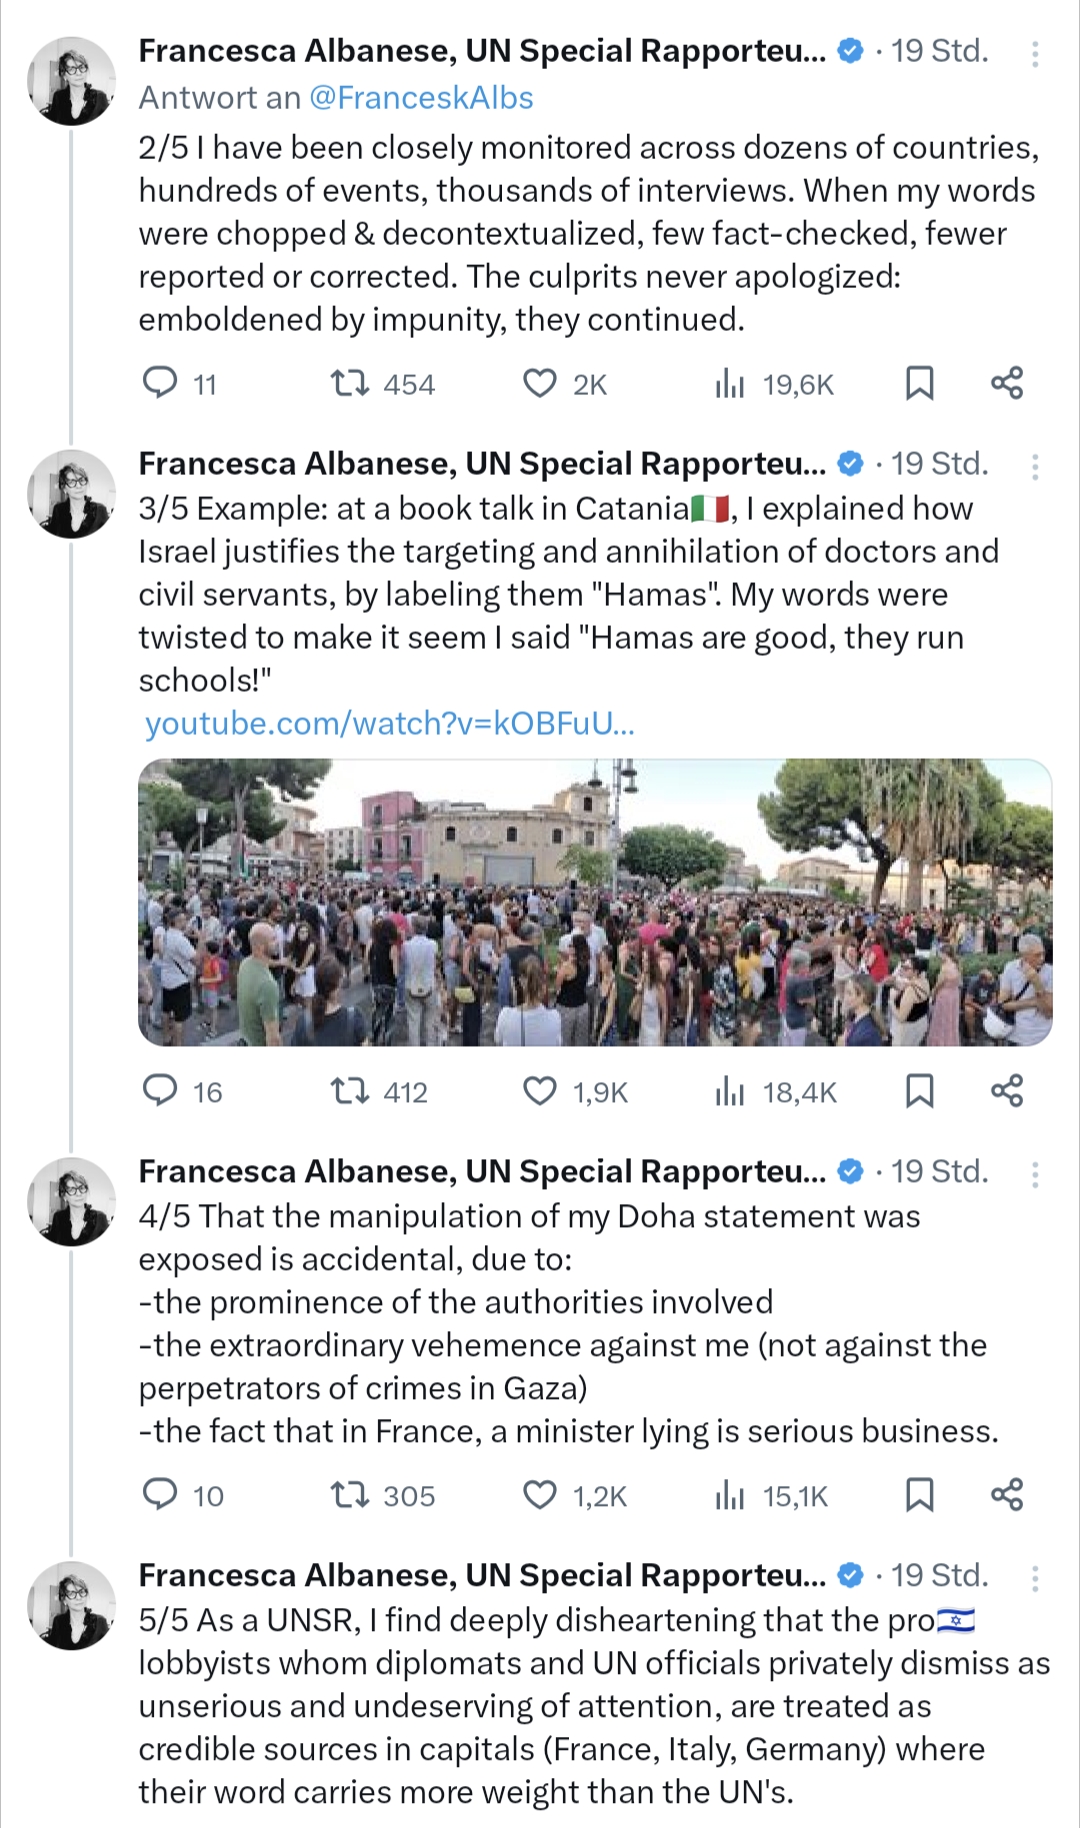The image size is (1080, 1828).
Task: Like the 3/5 tweet with 1,9K likes
Action: pyautogui.click(x=540, y=1090)
